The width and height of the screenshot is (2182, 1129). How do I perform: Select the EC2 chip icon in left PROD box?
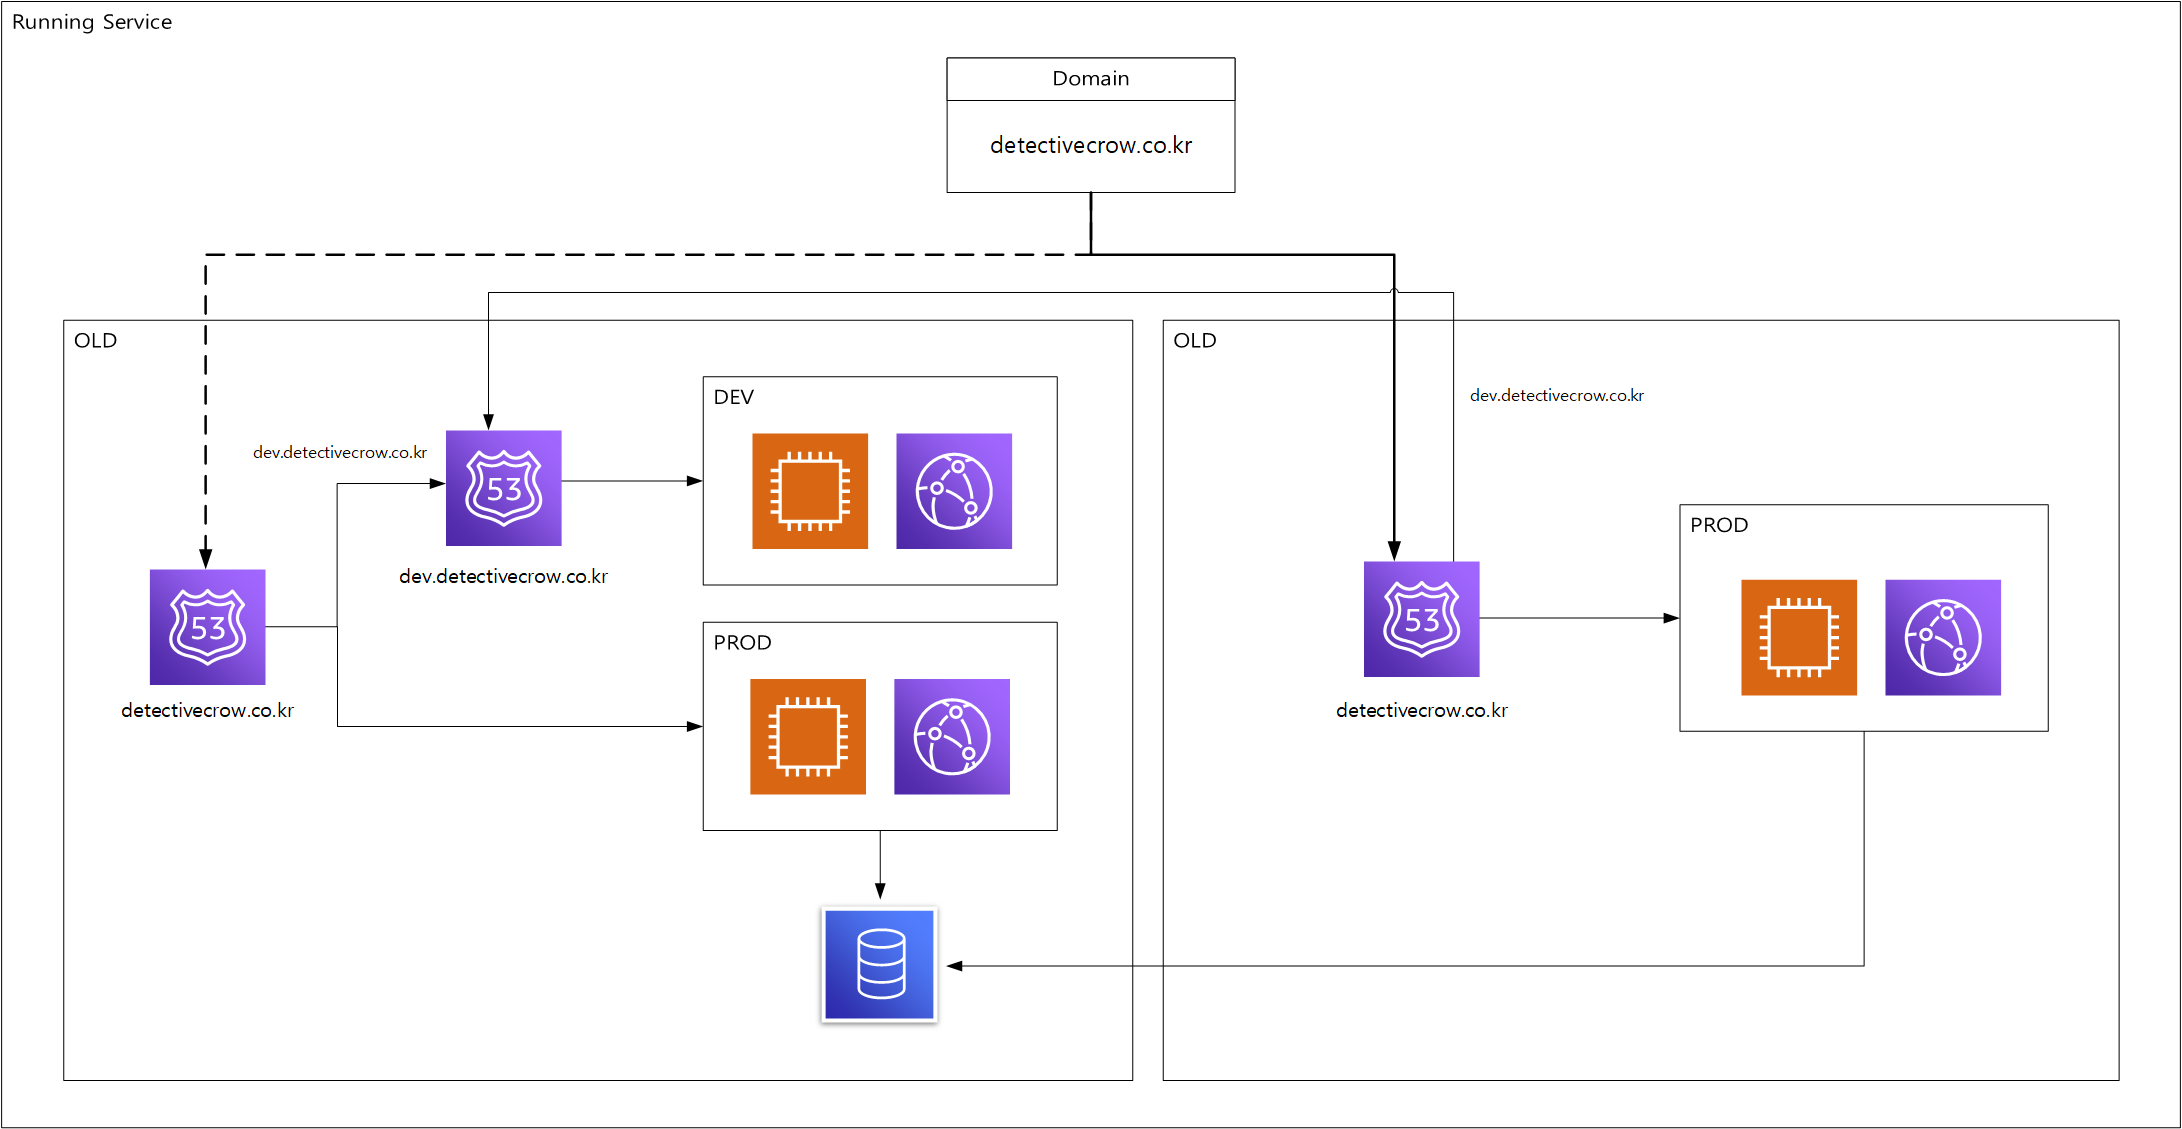[x=807, y=737]
